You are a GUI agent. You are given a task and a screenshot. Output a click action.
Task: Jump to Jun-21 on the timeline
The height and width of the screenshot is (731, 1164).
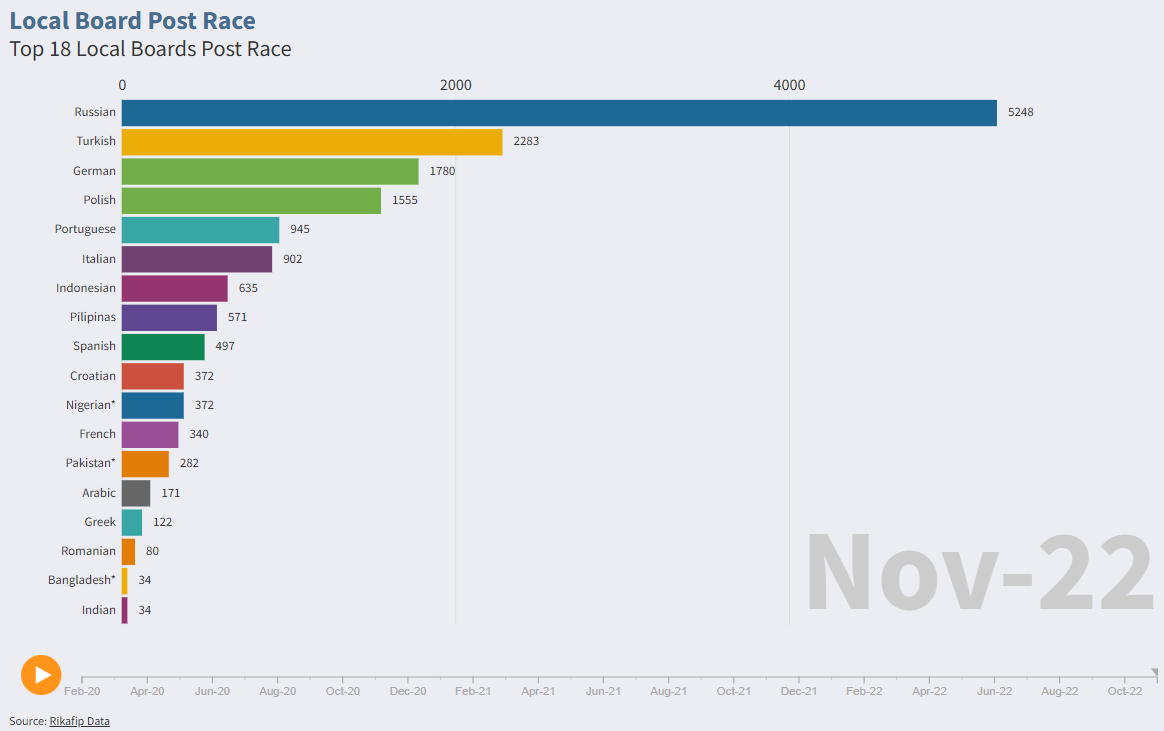(604, 691)
